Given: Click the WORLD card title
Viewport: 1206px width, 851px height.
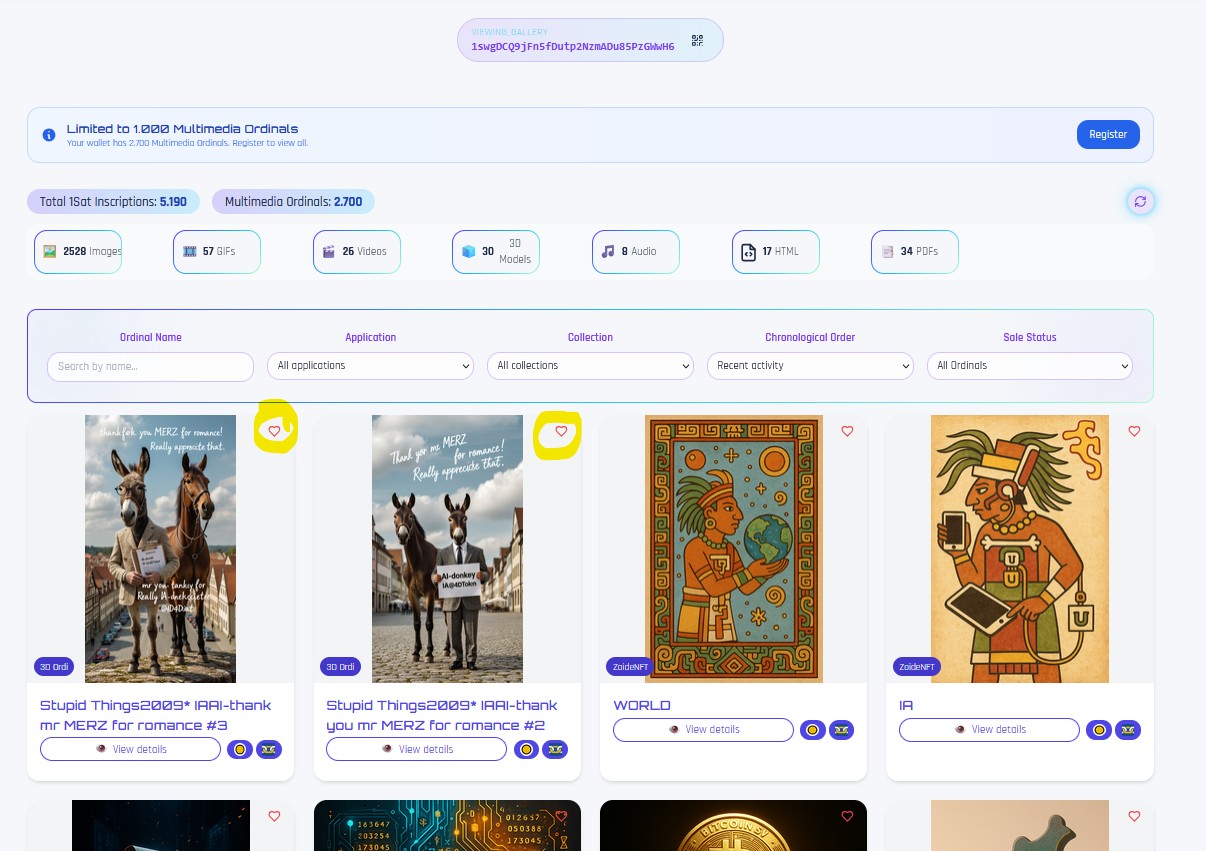Looking at the screenshot, I should coord(642,705).
